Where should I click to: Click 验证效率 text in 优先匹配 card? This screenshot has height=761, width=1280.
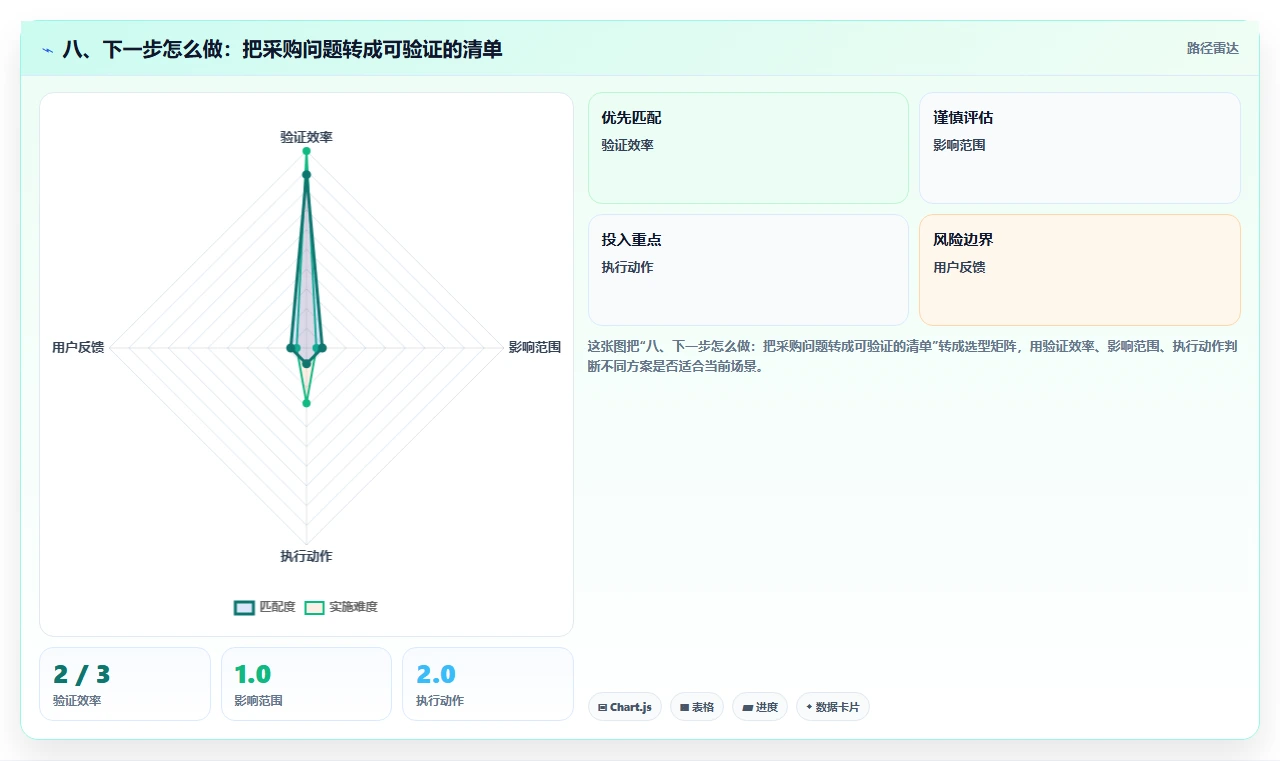(627, 145)
